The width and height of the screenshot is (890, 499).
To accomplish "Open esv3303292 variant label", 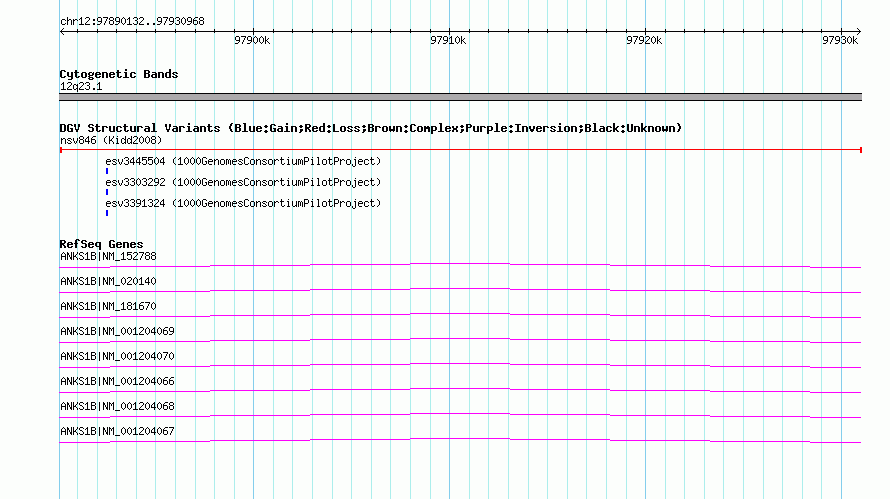I will [243, 182].
